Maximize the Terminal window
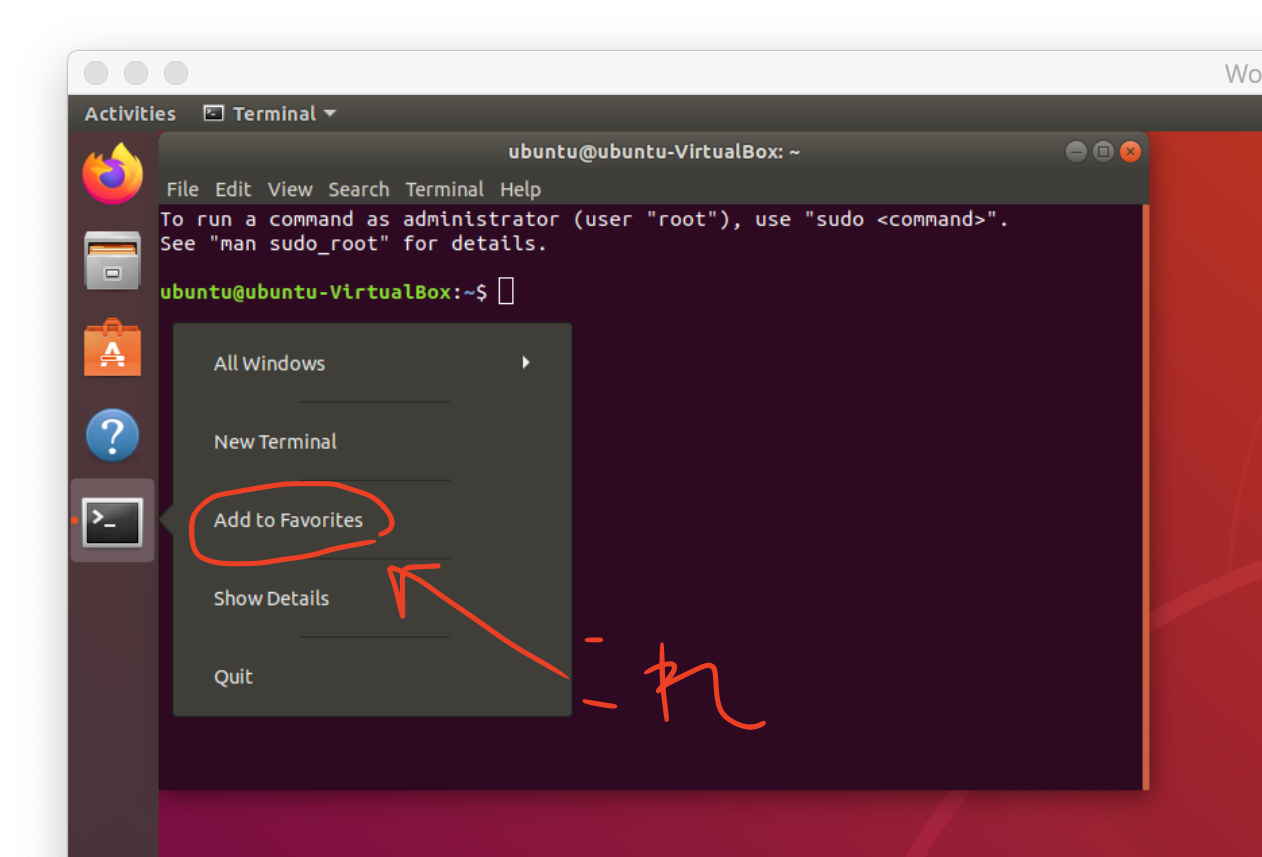The height and width of the screenshot is (857, 1262). click(x=1103, y=152)
